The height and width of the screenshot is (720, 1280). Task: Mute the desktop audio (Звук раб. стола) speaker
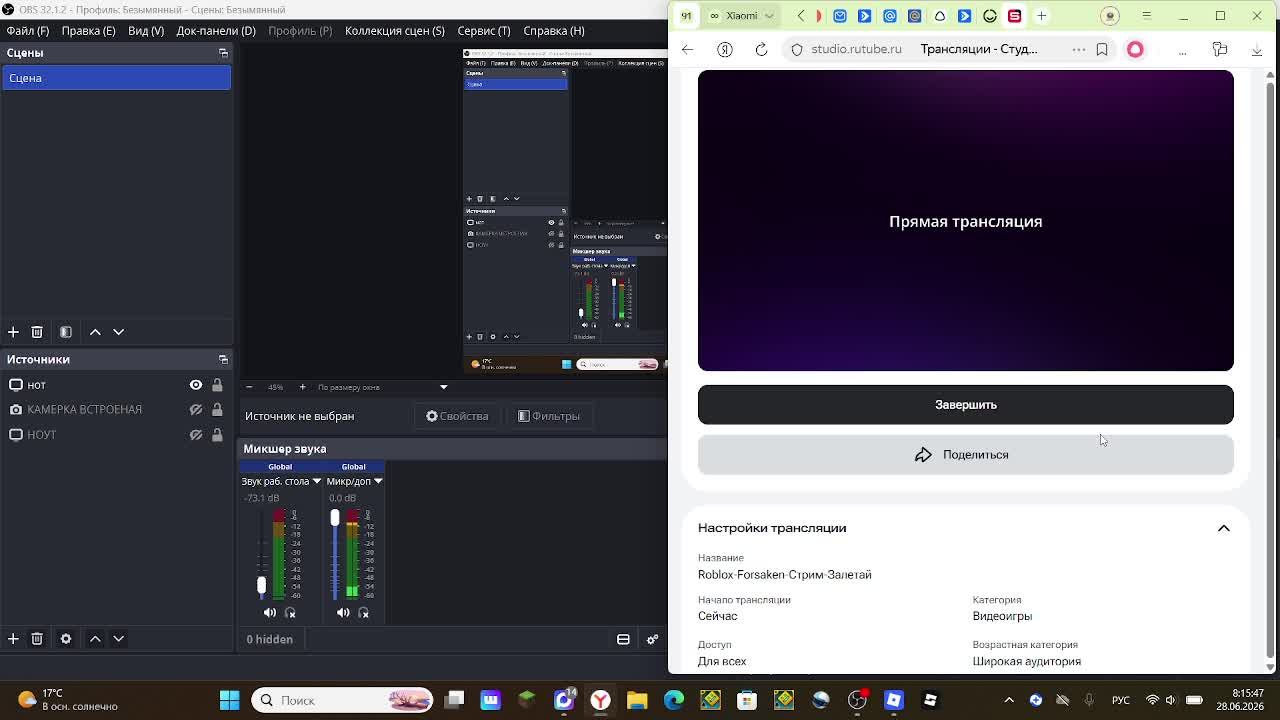tap(270, 613)
